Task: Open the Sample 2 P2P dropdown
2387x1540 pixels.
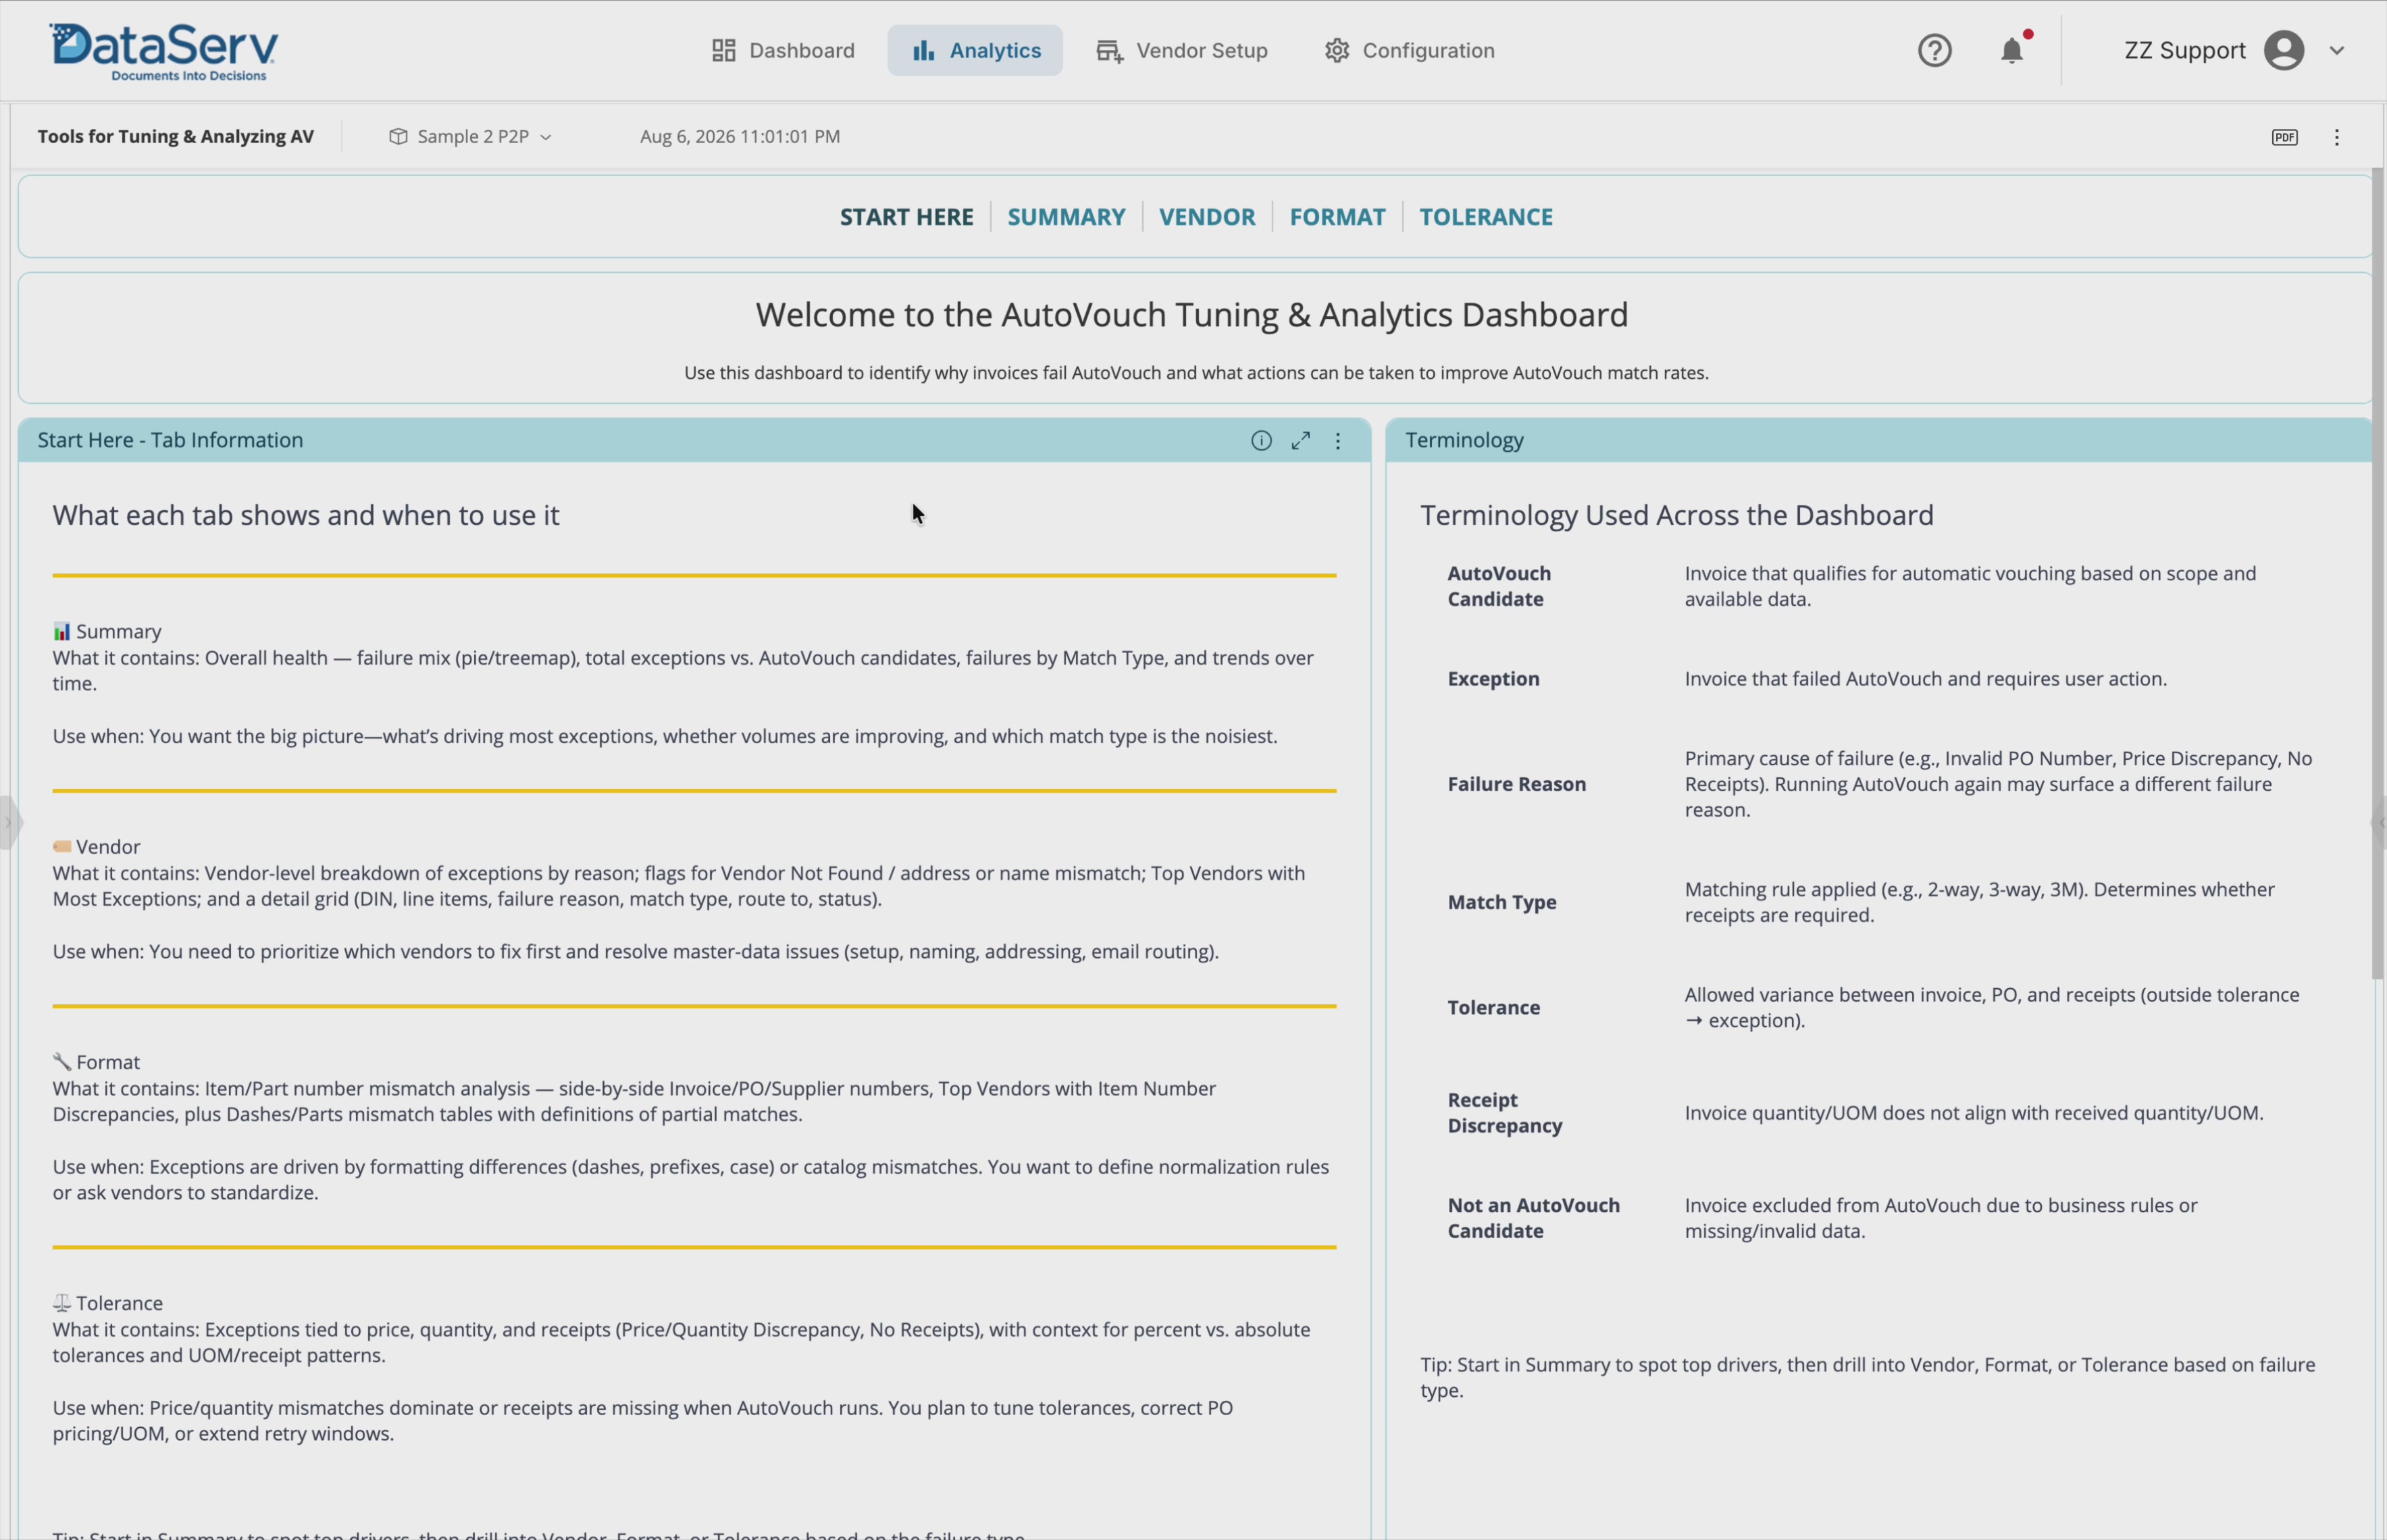Action: 470,136
